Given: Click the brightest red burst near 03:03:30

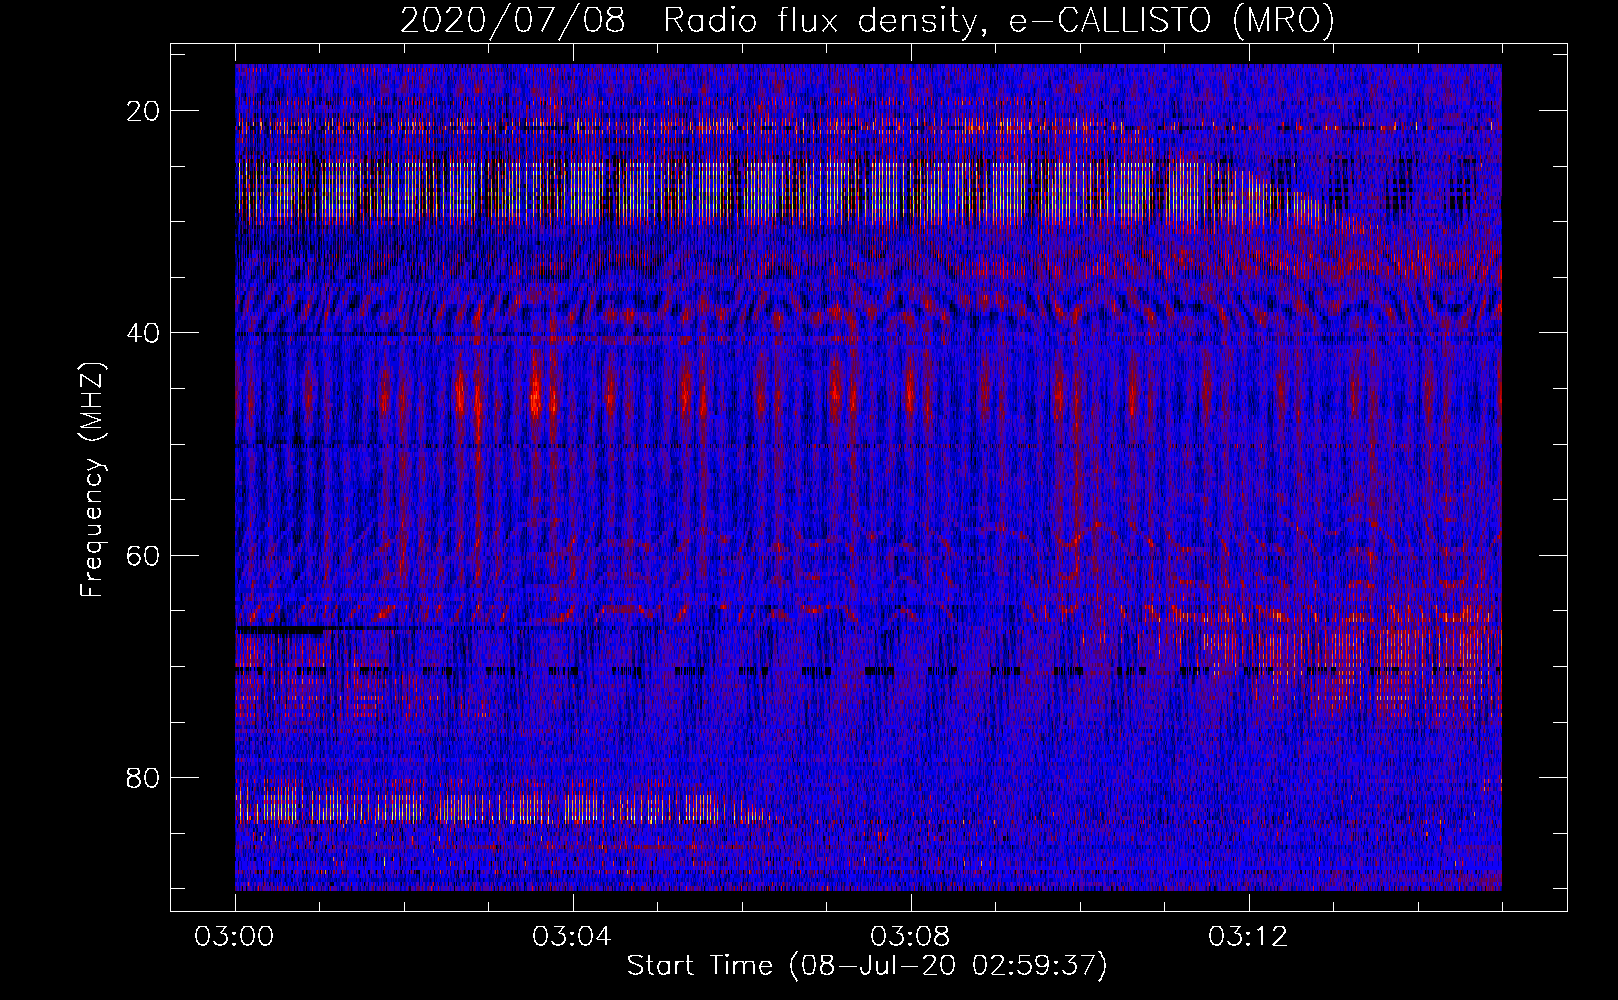Looking at the screenshot, I should [x=537, y=395].
